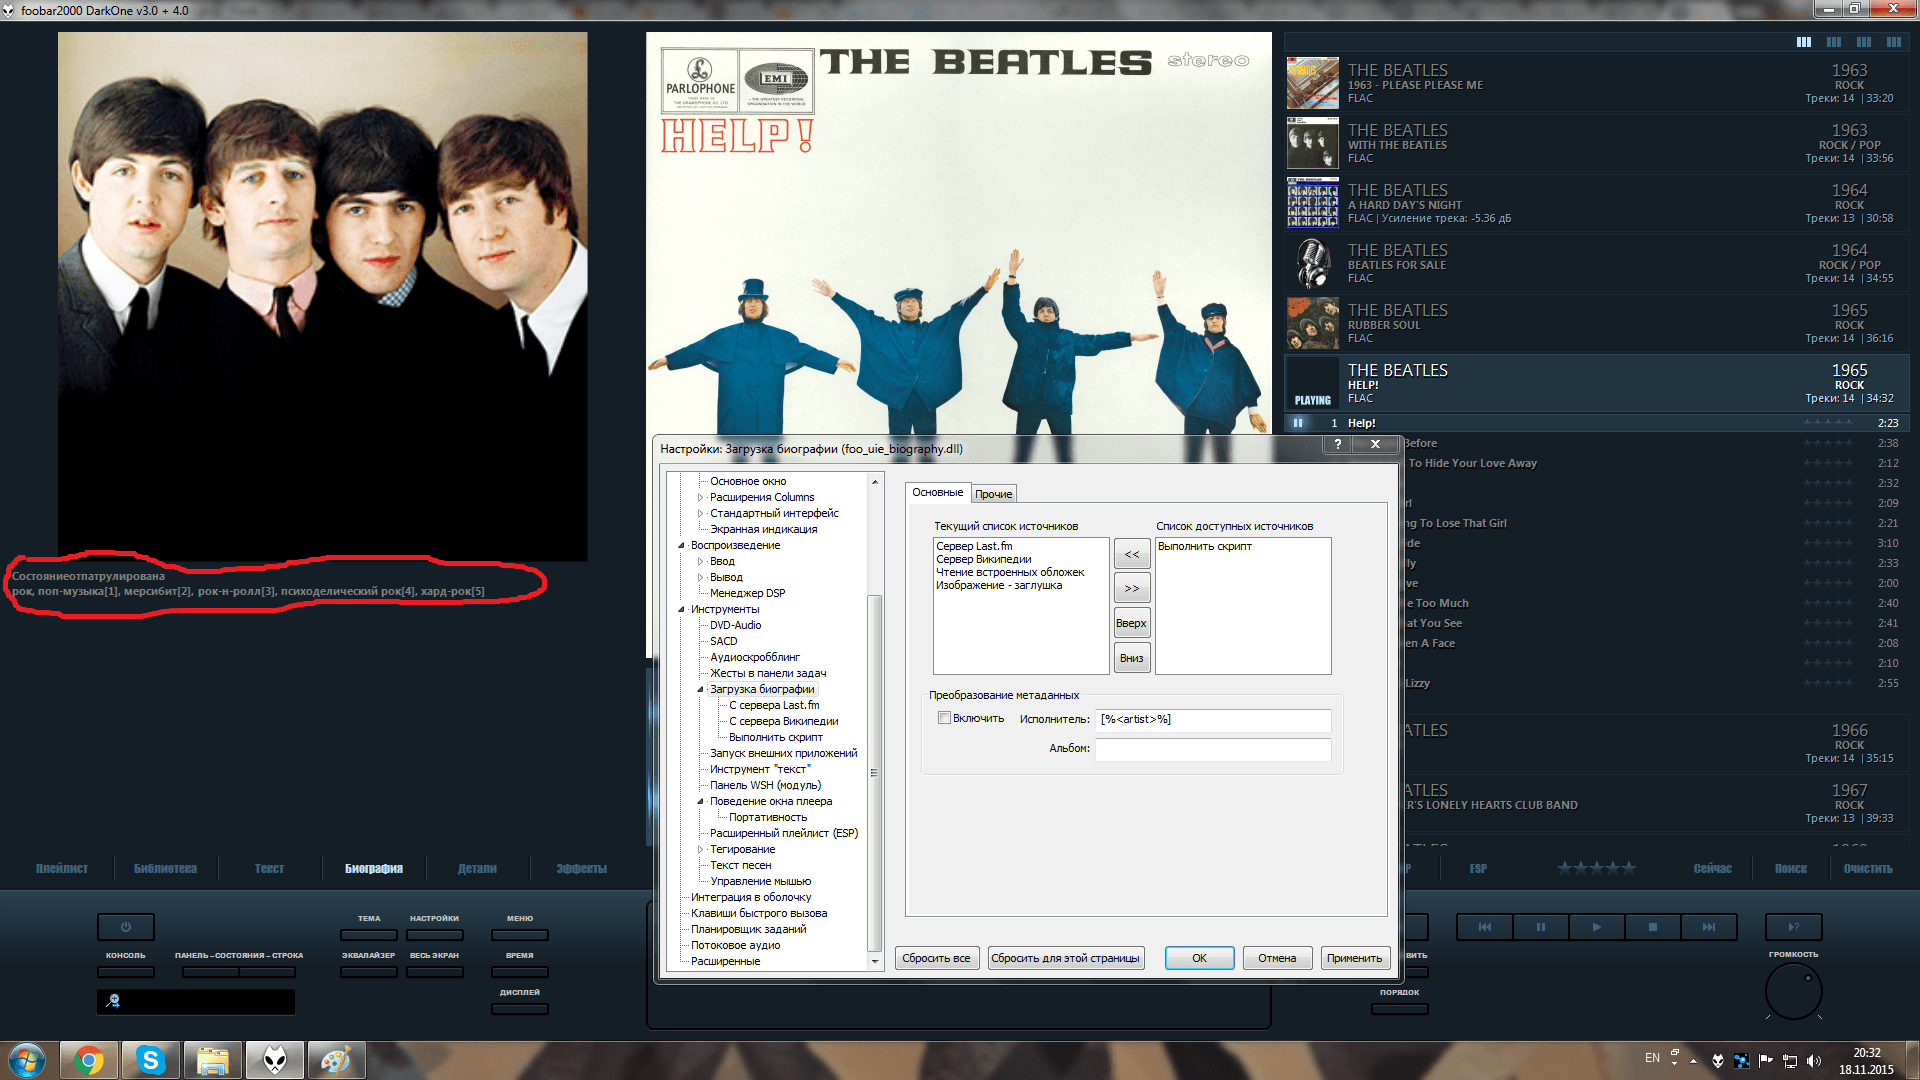
Task: Click the Применить button
Action: [1354, 958]
